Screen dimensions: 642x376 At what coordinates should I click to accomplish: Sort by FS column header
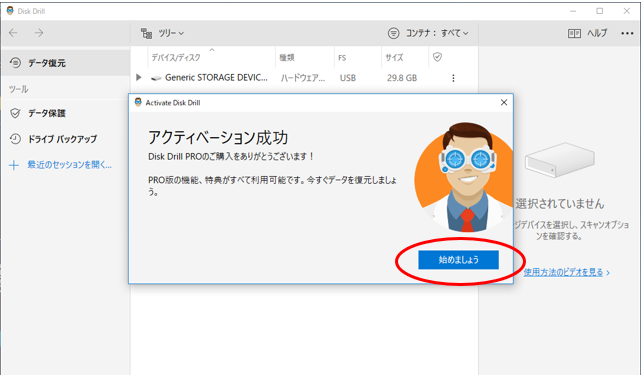click(x=342, y=58)
